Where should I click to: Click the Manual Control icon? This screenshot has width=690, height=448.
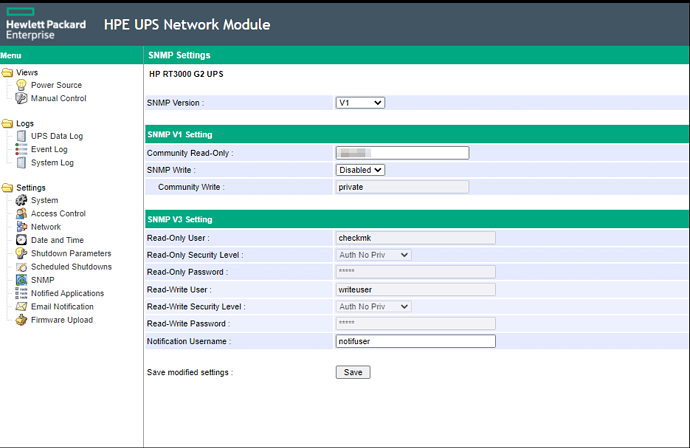pos(21,98)
